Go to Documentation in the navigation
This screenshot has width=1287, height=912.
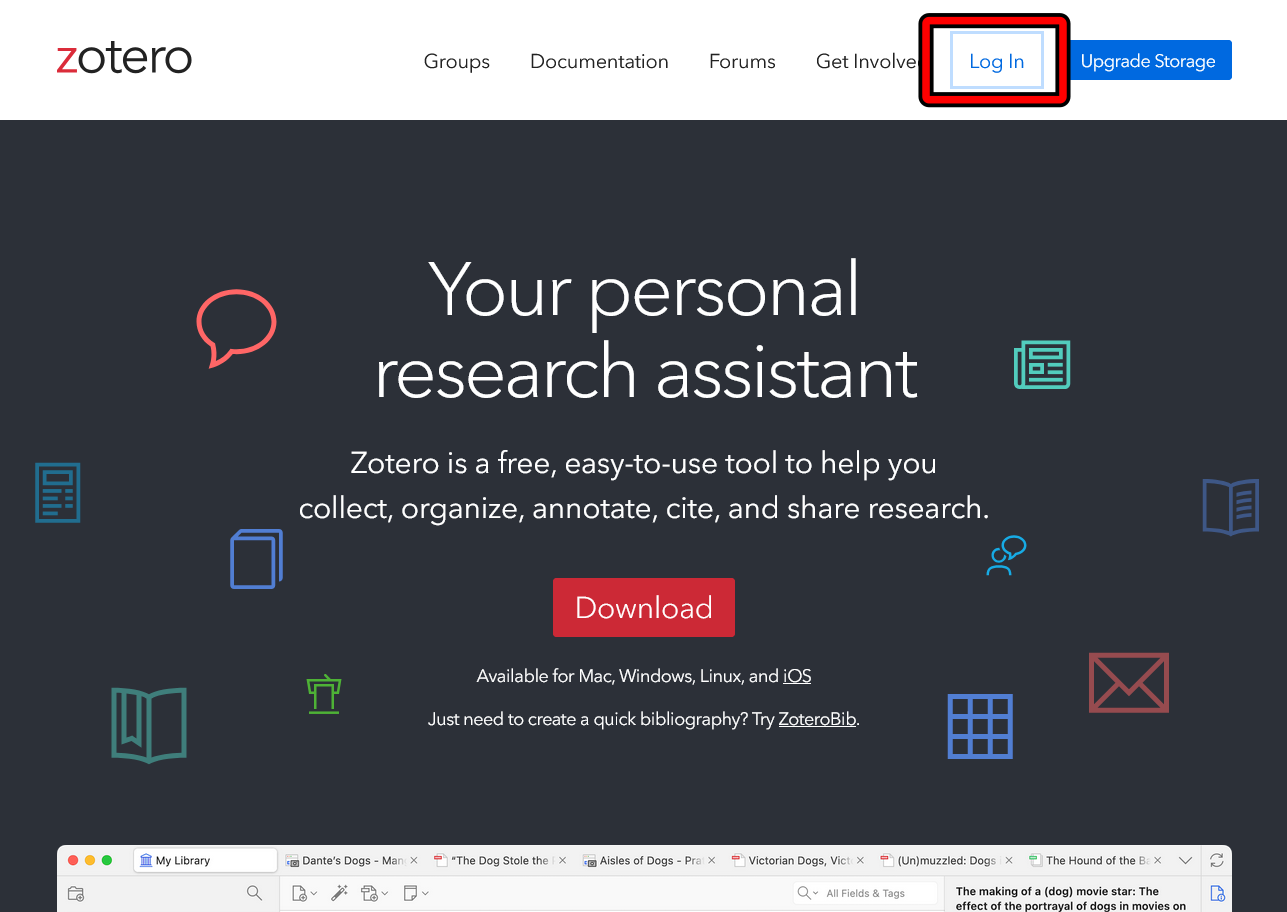[599, 61]
